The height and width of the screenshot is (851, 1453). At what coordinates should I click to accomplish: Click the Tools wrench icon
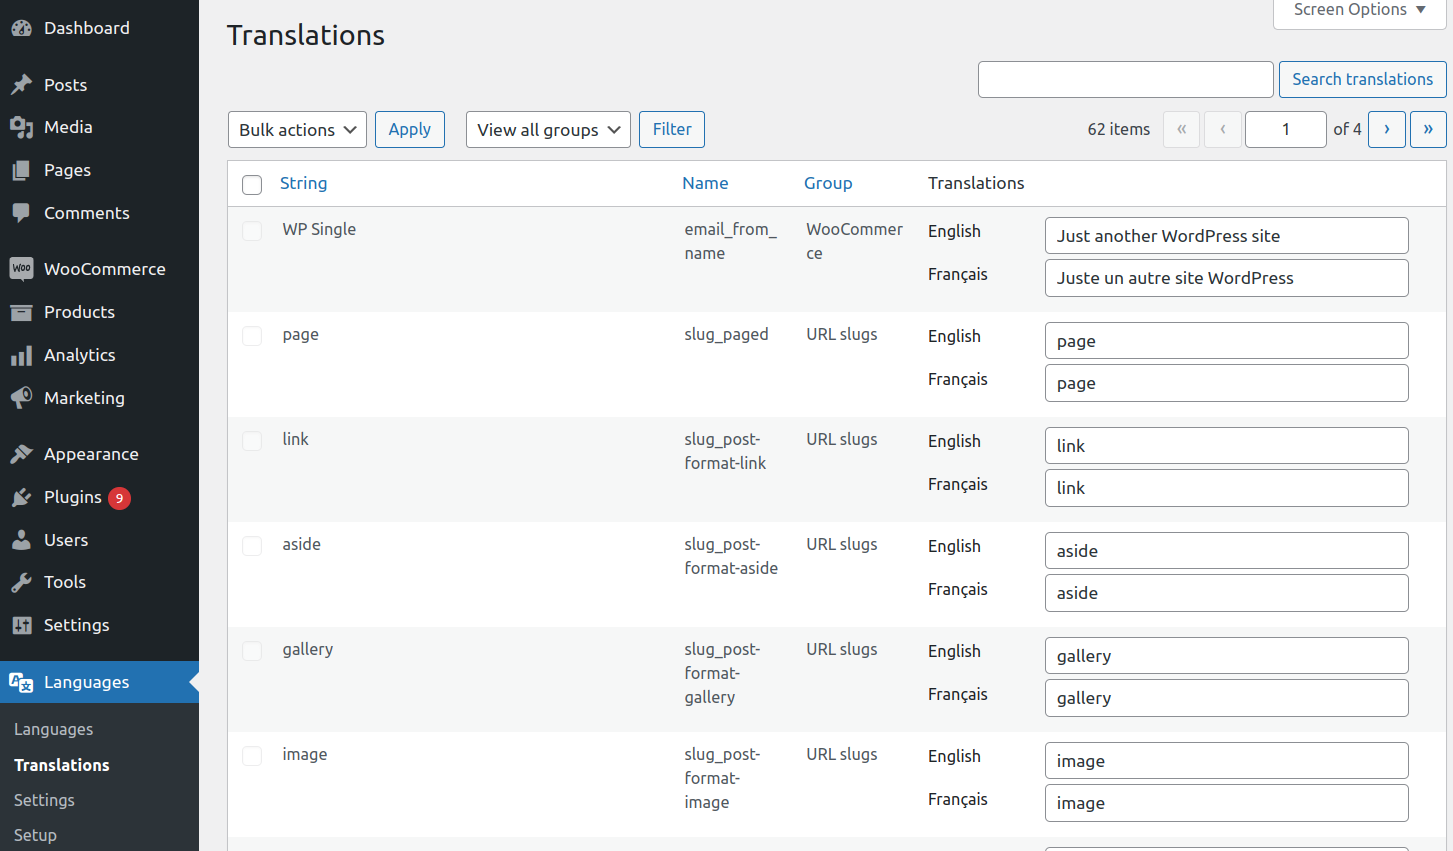tap(21, 582)
